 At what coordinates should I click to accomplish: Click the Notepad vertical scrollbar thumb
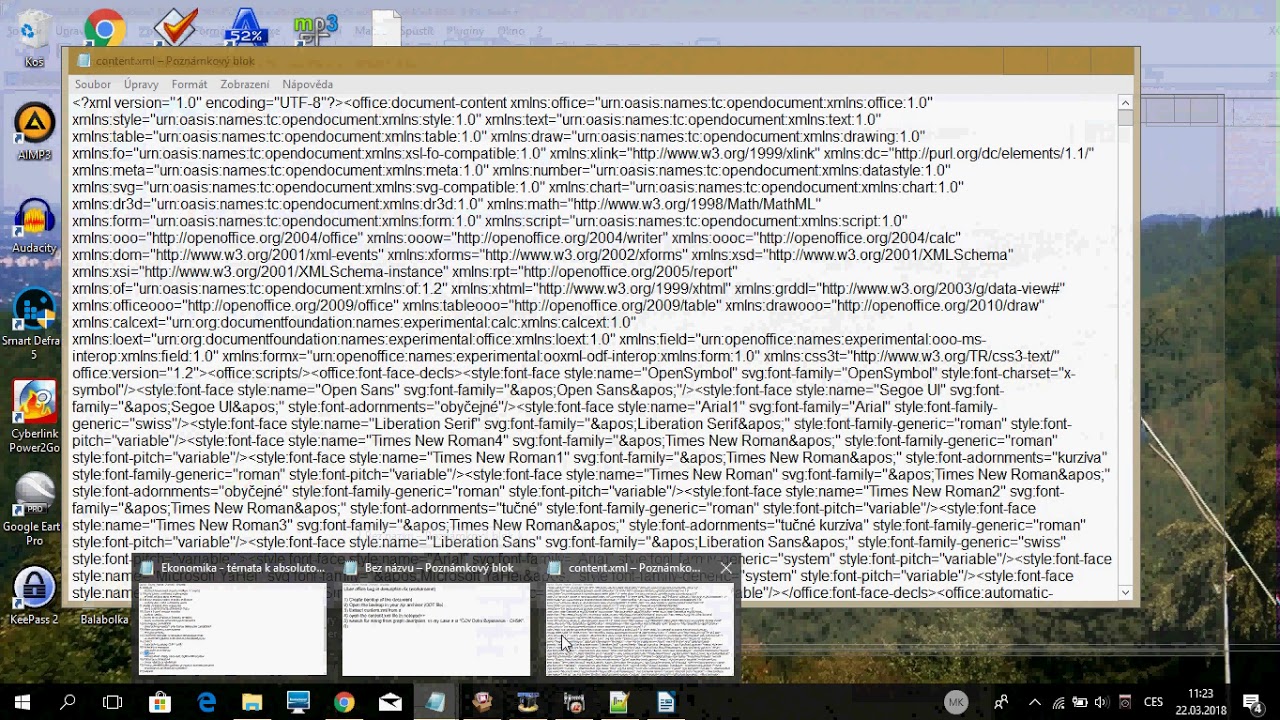pyautogui.click(x=1125, y=118)
